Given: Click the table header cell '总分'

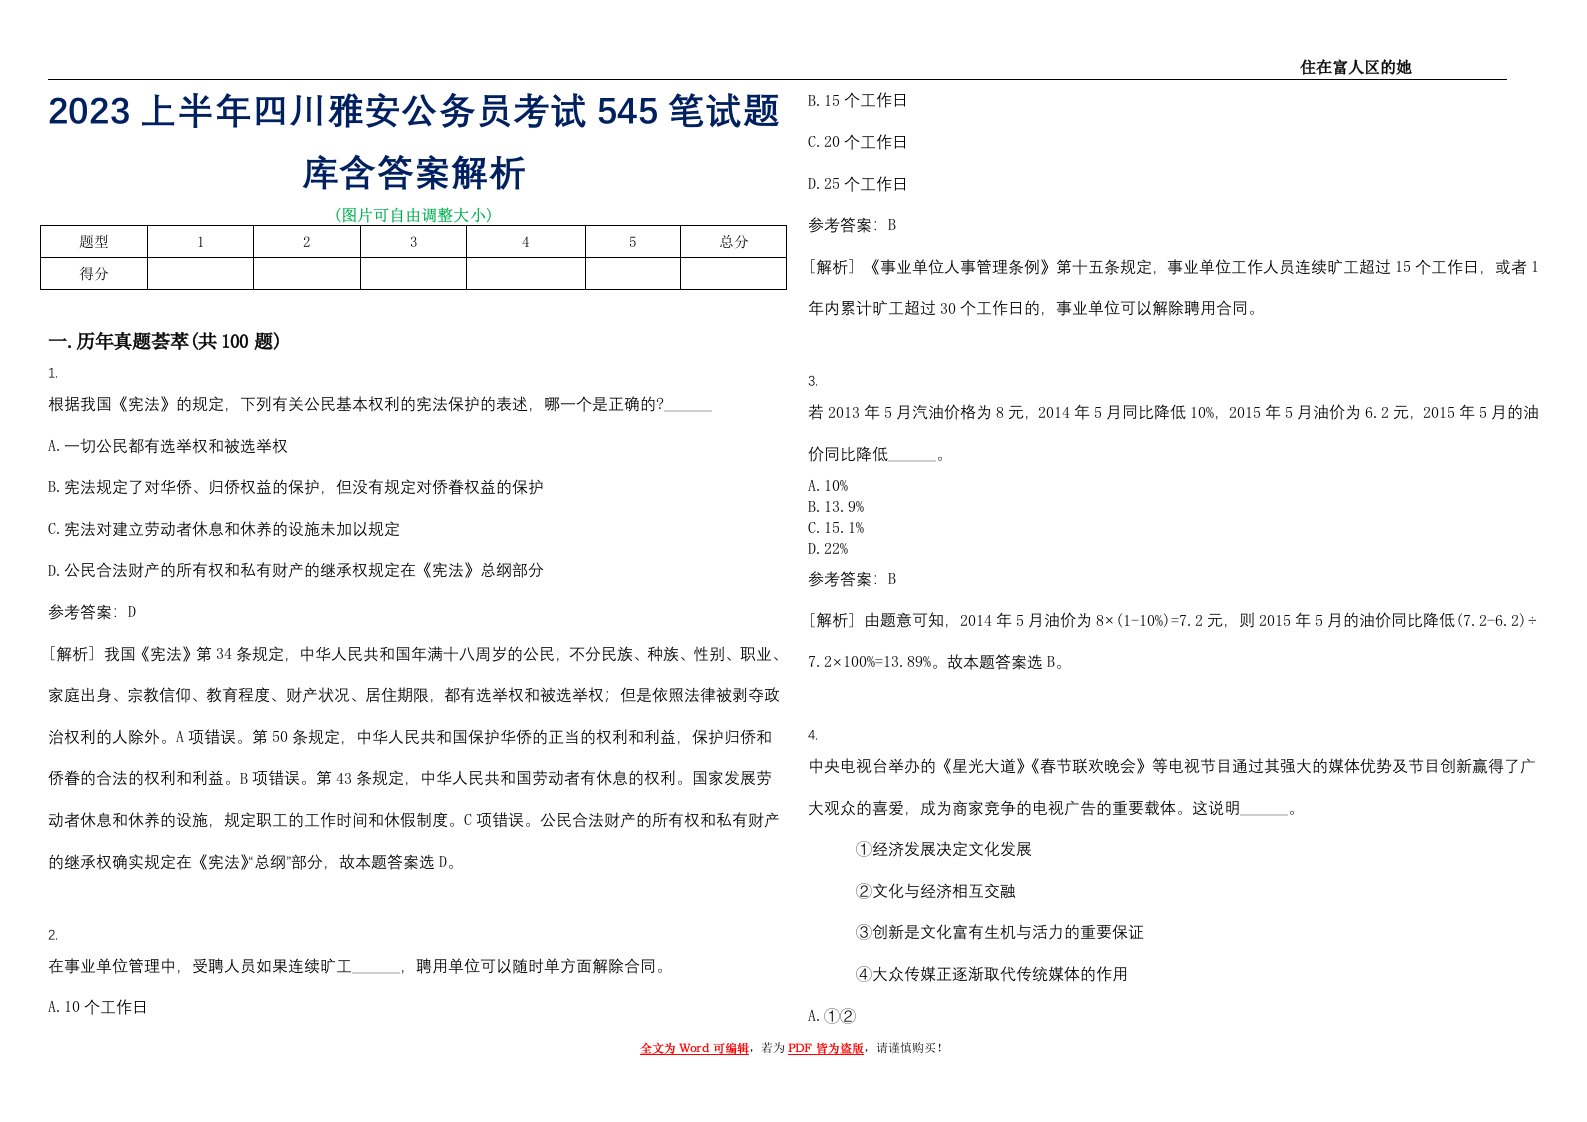Looking at the screenshot, I should point(733,242).
